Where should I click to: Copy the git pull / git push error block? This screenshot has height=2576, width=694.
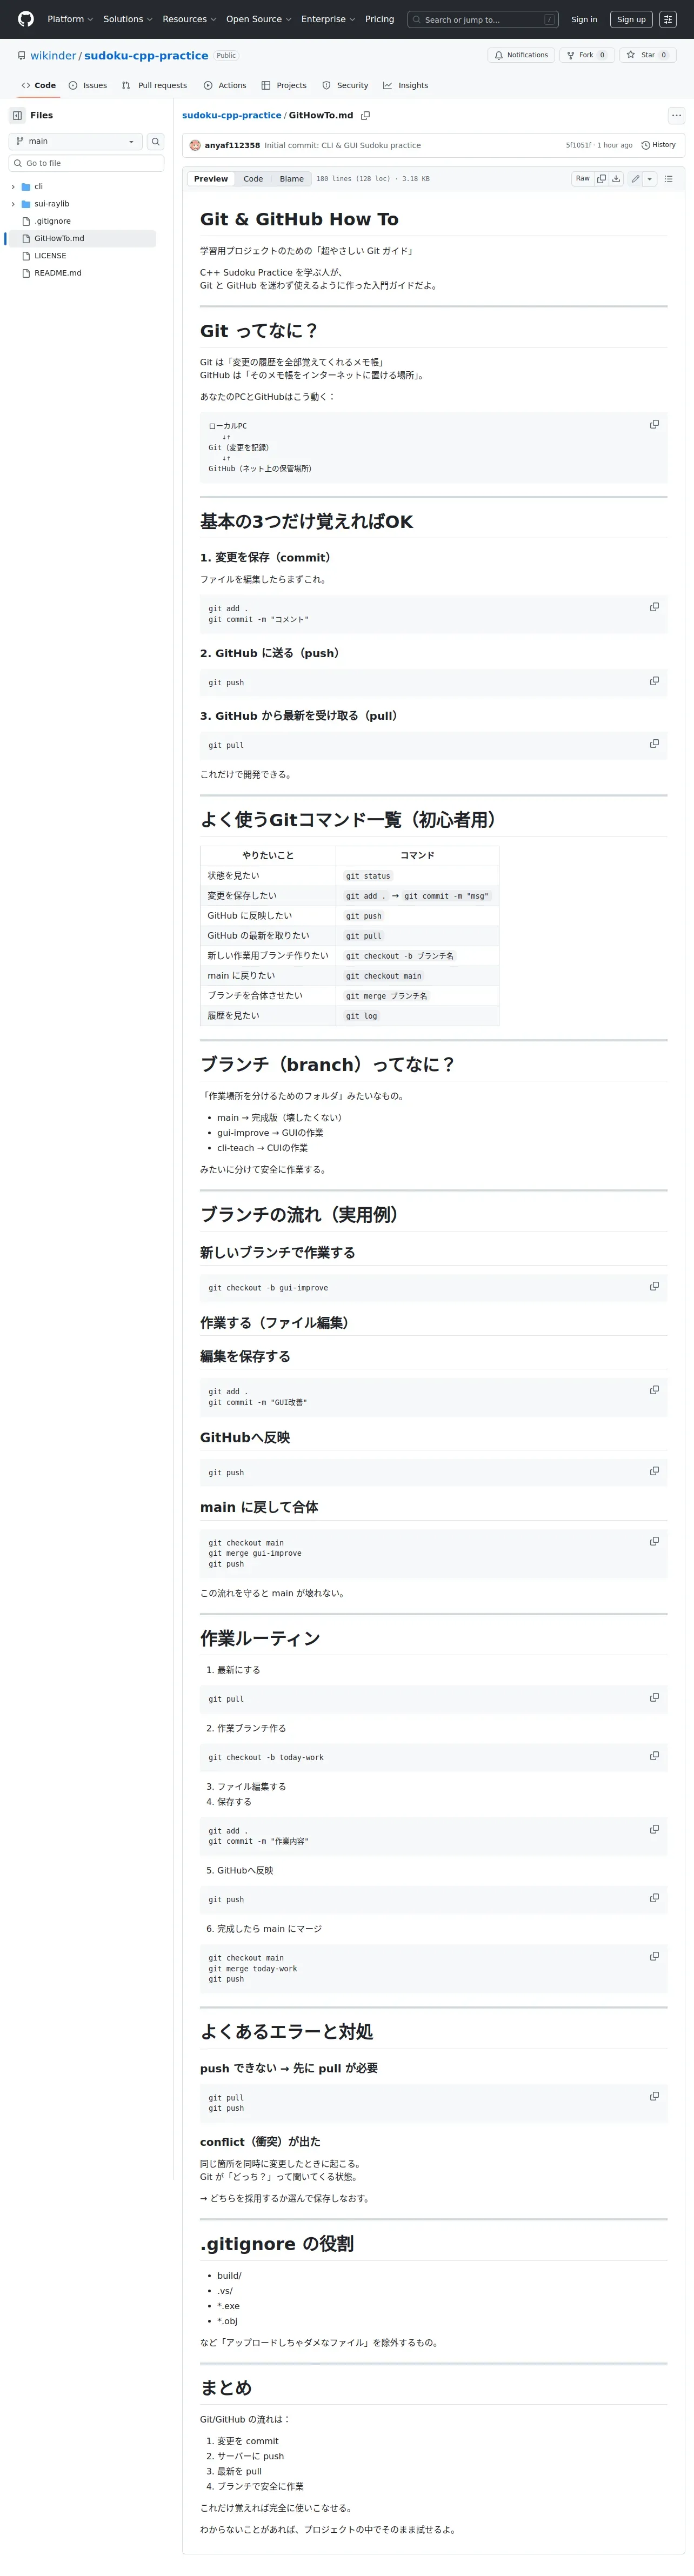654,2096
